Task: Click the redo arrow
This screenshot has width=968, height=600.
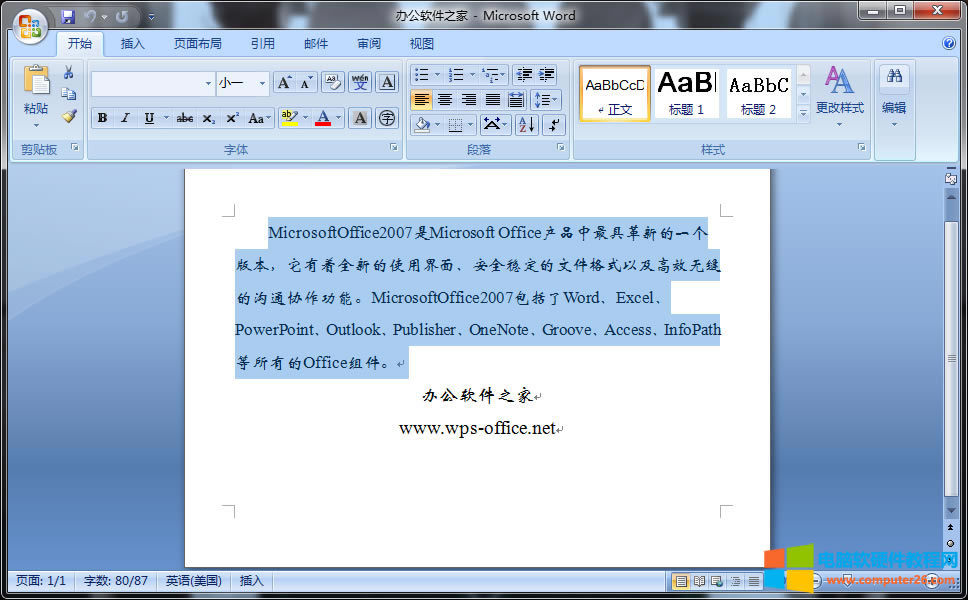Action: (122, 16)
